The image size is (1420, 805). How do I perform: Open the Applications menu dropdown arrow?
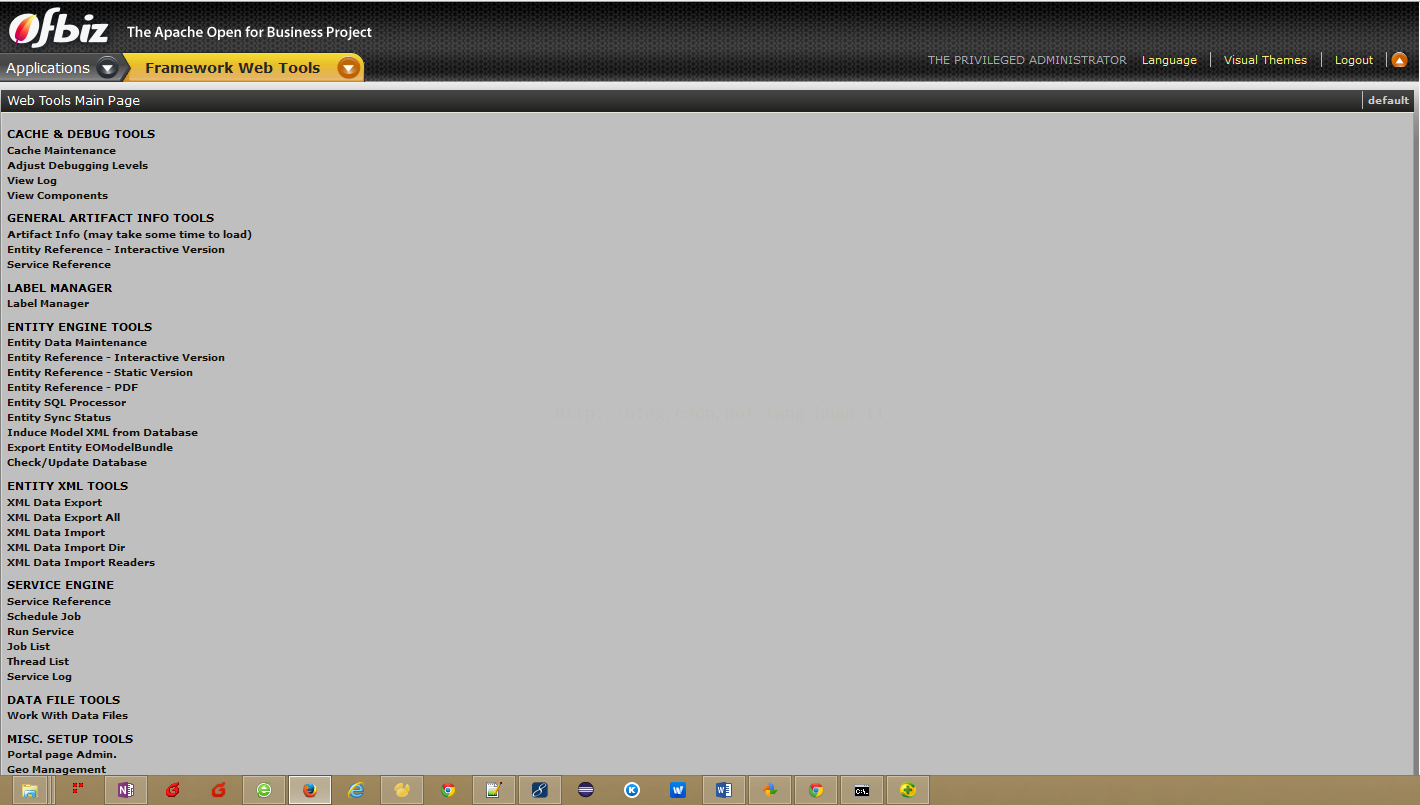click(x=108, y=68)
